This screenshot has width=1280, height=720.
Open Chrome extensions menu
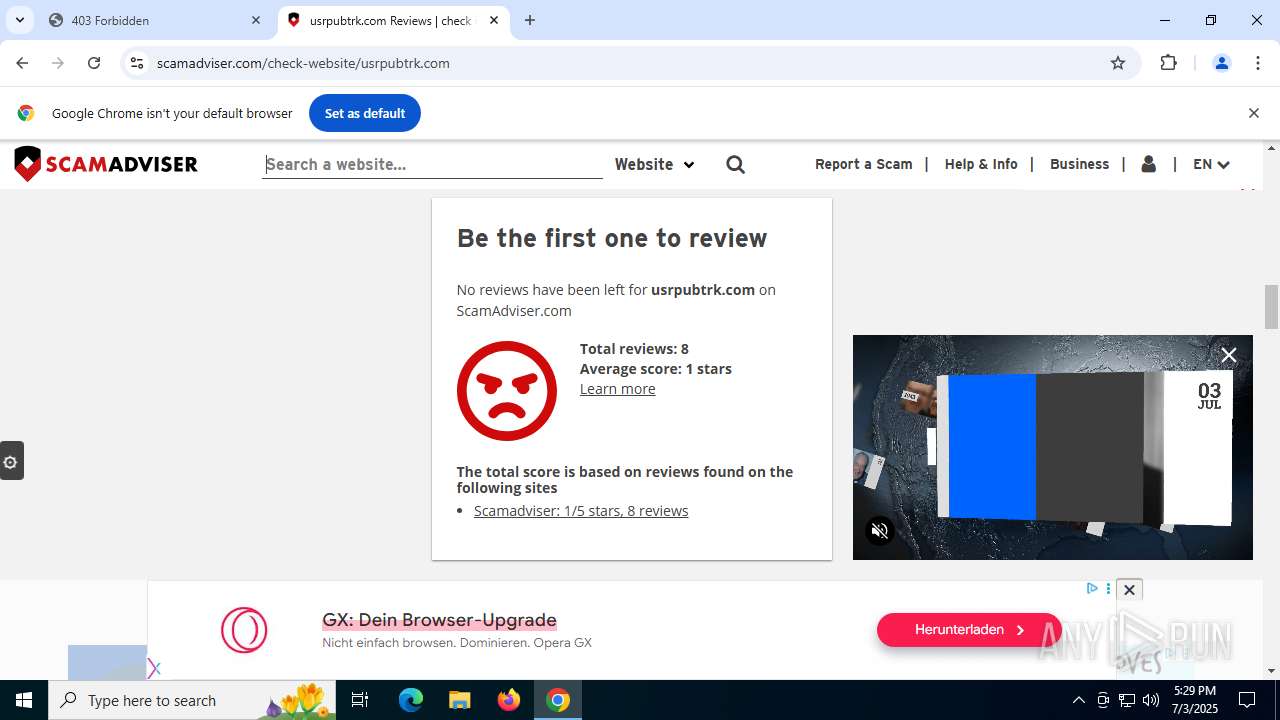(1168, 63)
